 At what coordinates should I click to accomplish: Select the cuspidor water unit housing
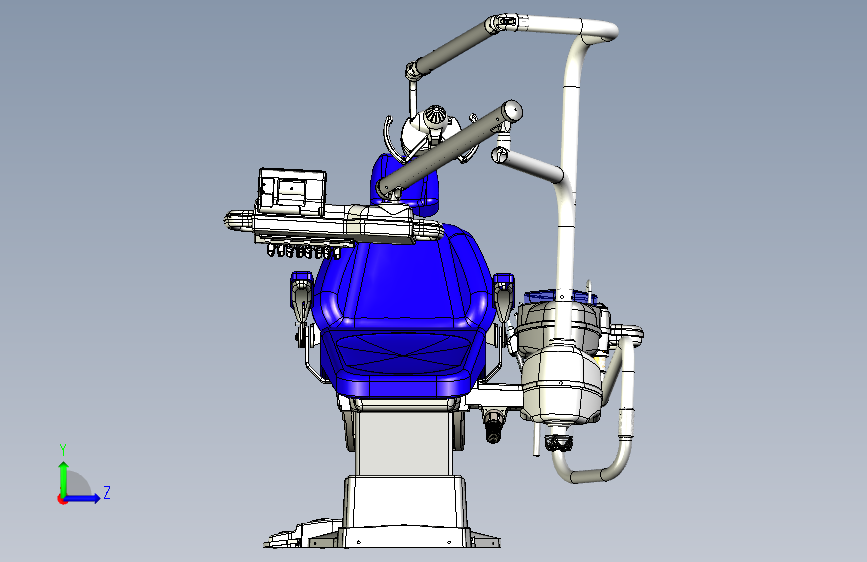561,382
